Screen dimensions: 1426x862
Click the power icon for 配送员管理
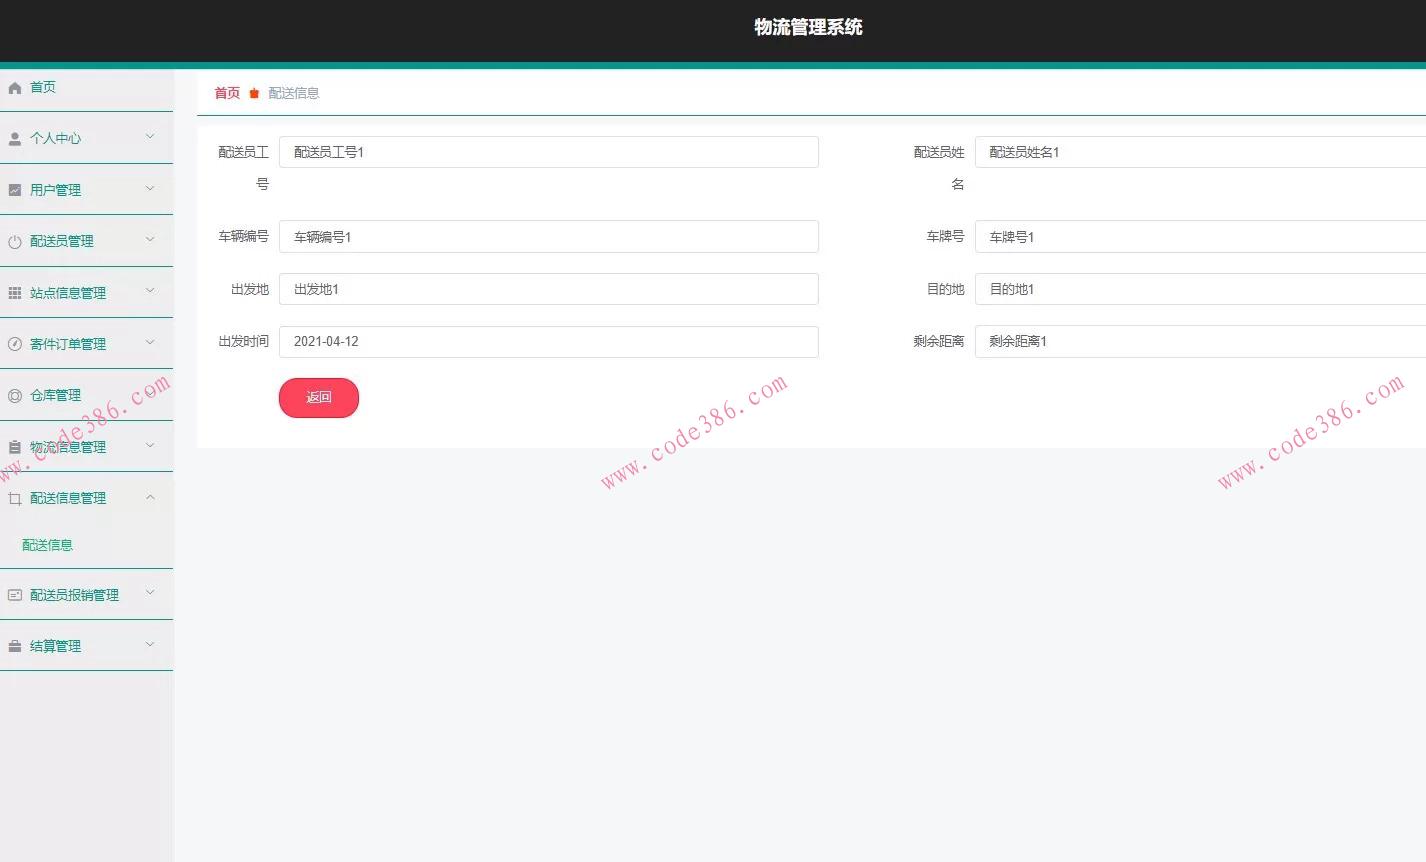(x=15, y=242)
